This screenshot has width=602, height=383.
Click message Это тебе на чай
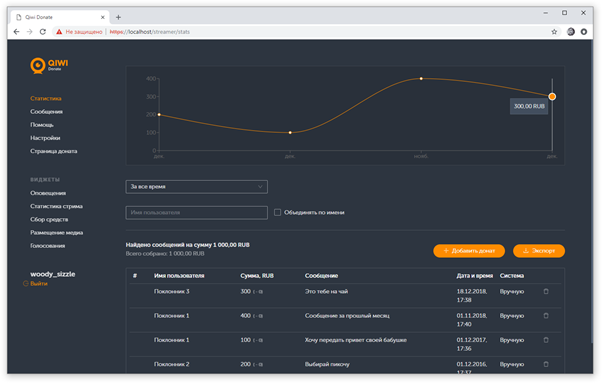click(x=326, y=292)
